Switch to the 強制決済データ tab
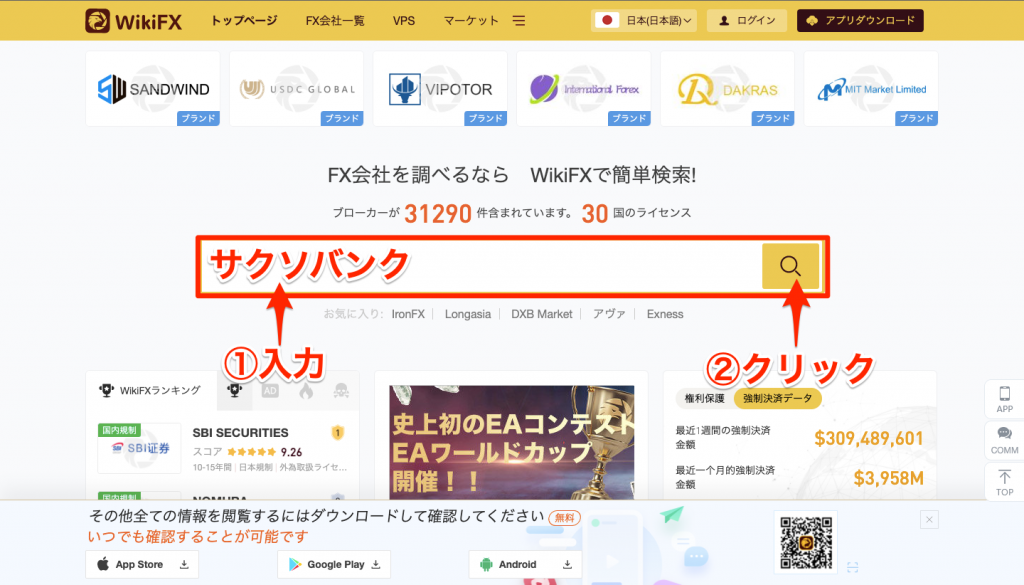1024x585 pixels. coord(778,398)
